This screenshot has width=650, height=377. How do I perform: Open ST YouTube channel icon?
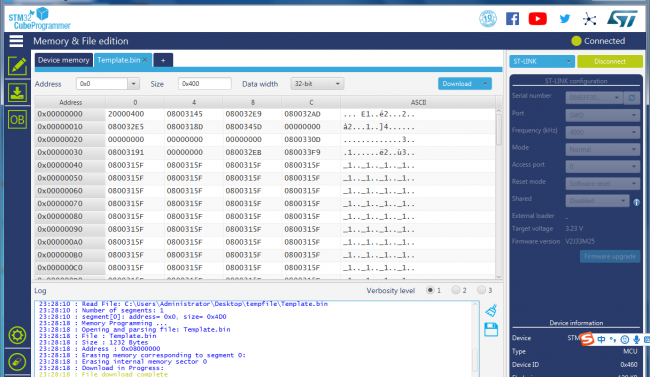click(x=538, y=19)
